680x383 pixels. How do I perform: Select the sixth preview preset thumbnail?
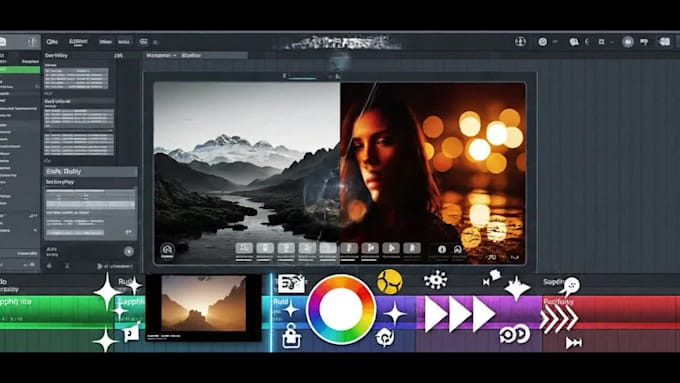tap(349, 248)
